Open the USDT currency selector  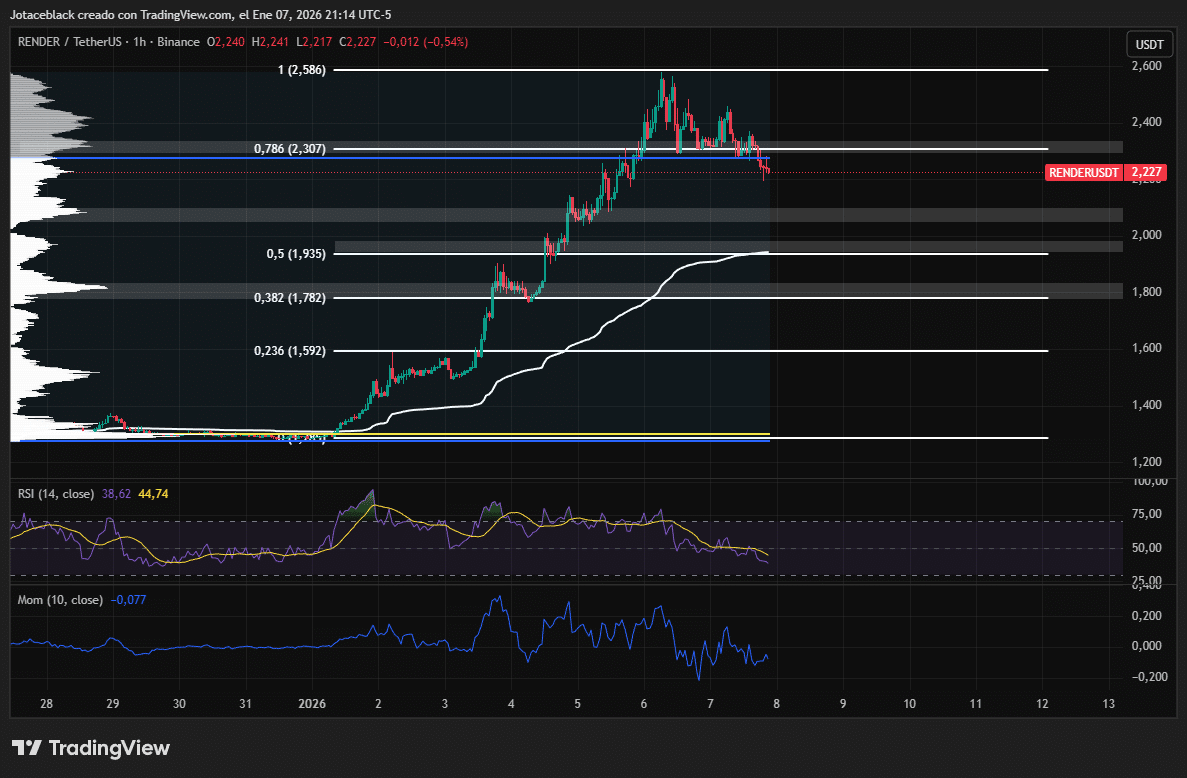coord(1145,44)
